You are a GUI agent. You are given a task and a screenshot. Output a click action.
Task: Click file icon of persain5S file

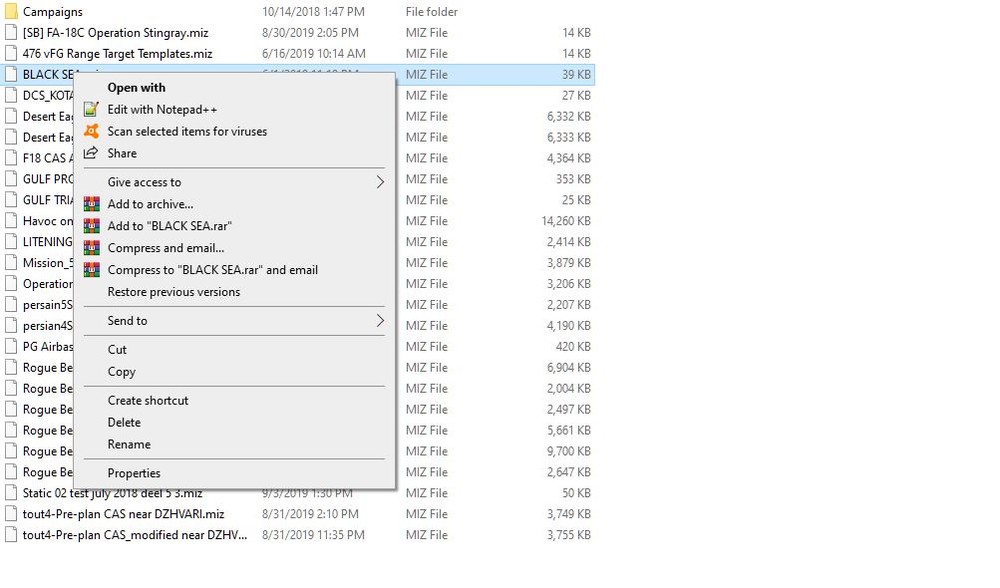(x=11, y=305)
